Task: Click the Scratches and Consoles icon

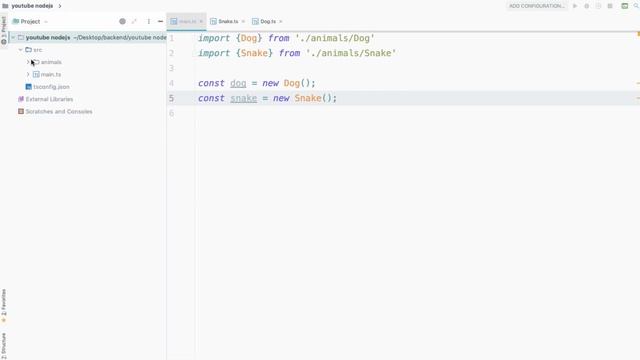Action: (21, 111)
